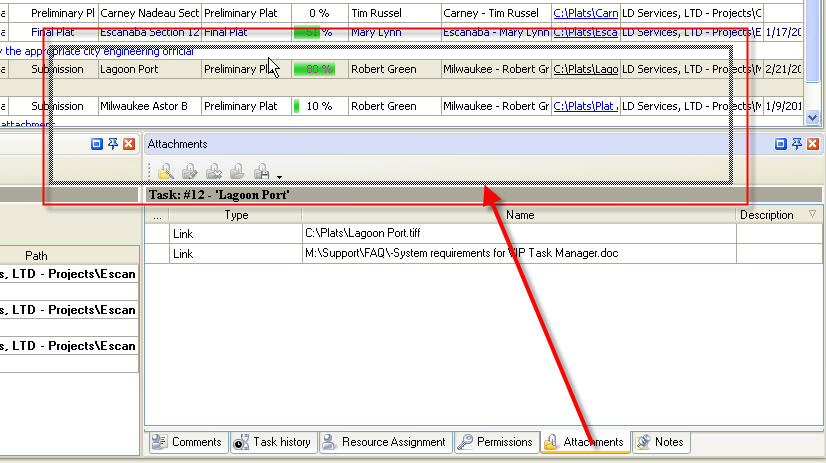Screen dimensions: 826x463
Task: Maximize the left panel via blue square icon
Action: [x=97, y=144]
